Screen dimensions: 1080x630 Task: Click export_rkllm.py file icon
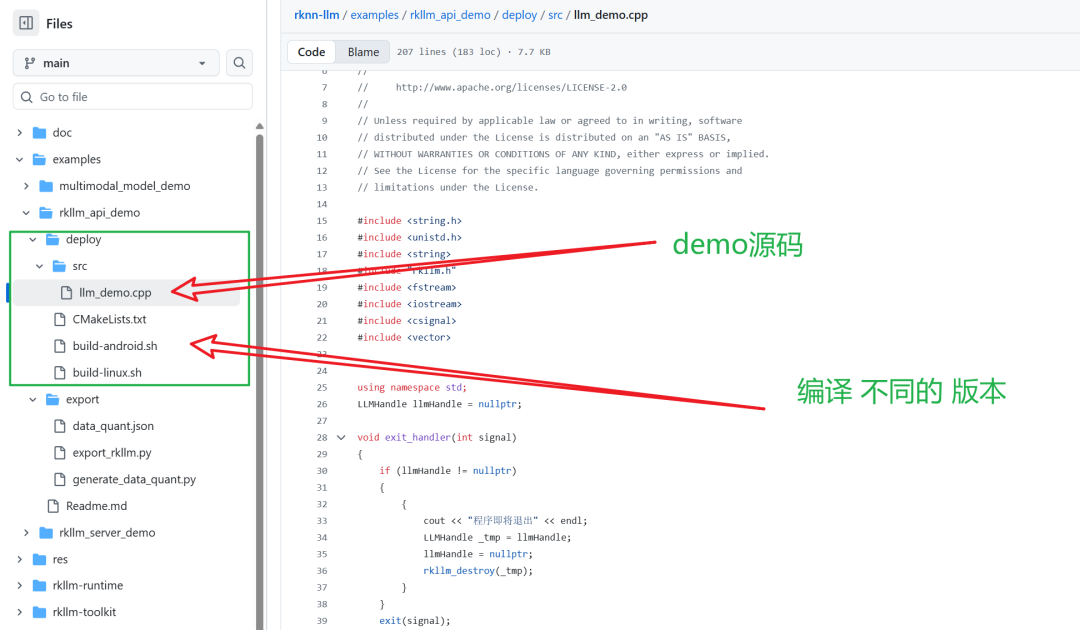(x=60, y=452)
